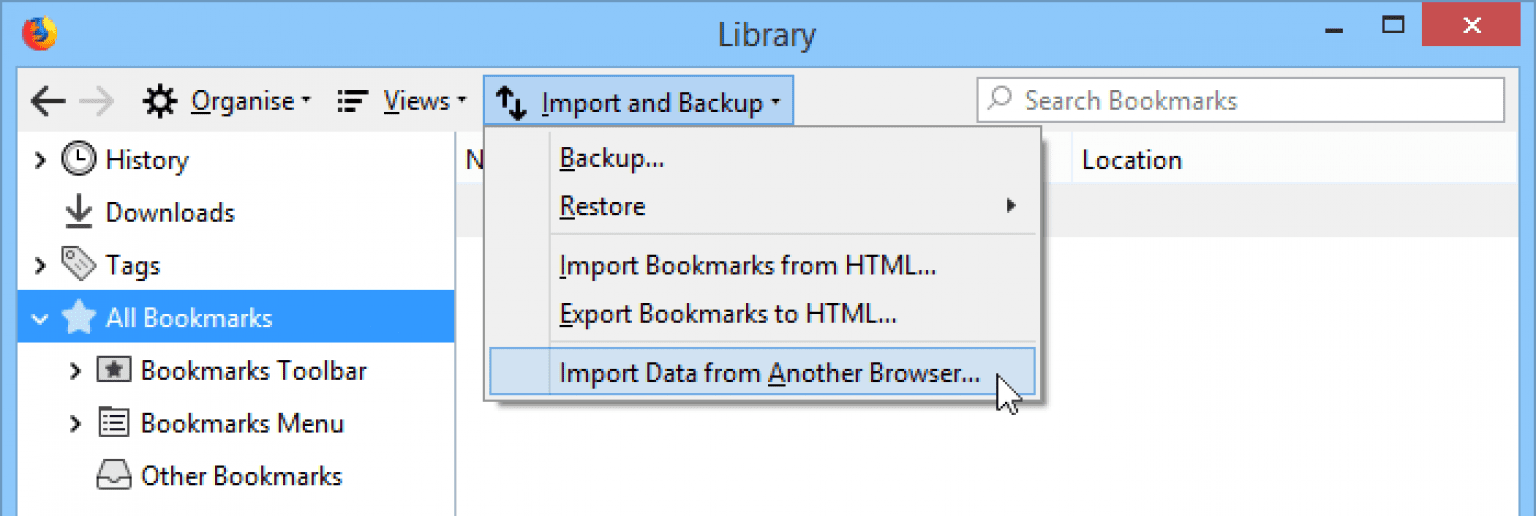Click the back arrow in the toolbar

(x=48, y=101)
